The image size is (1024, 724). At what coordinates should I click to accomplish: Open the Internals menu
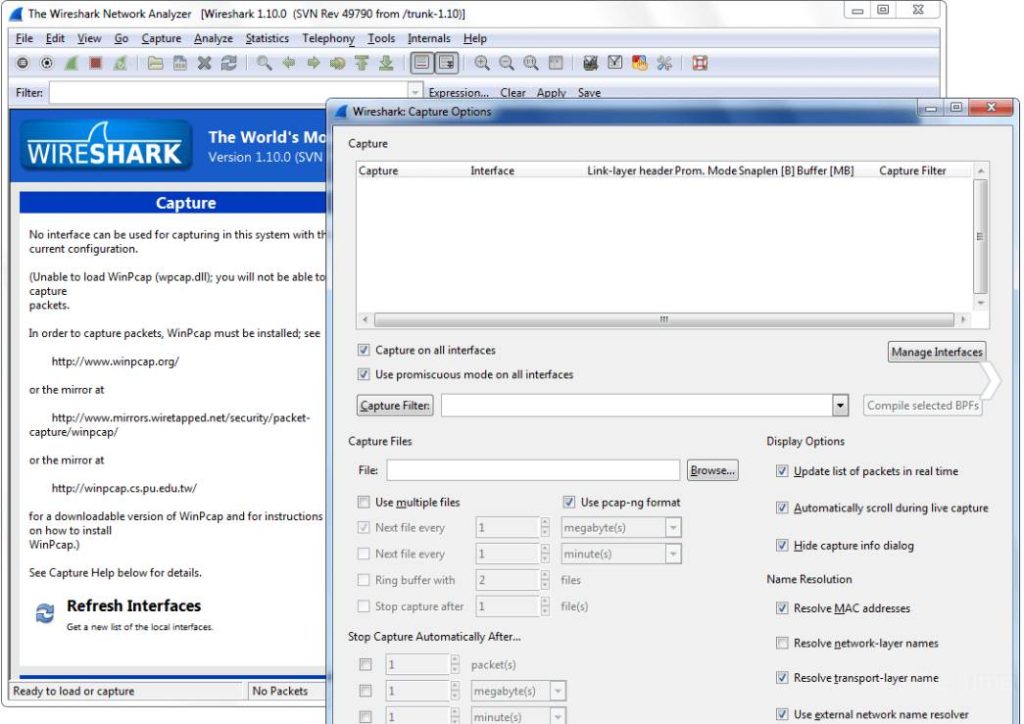tap(429, 39)
